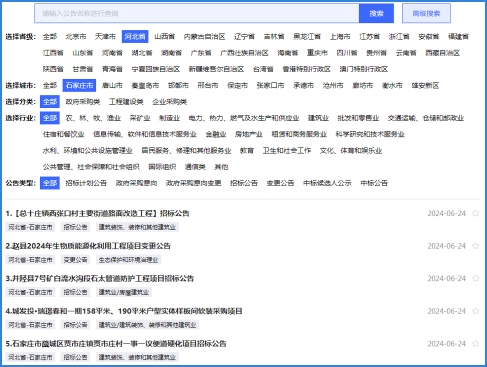Image resolution: width=487 pixels, height=367 pixels.
Task: Filter industry by 采矿业
Action: (140, 118)
